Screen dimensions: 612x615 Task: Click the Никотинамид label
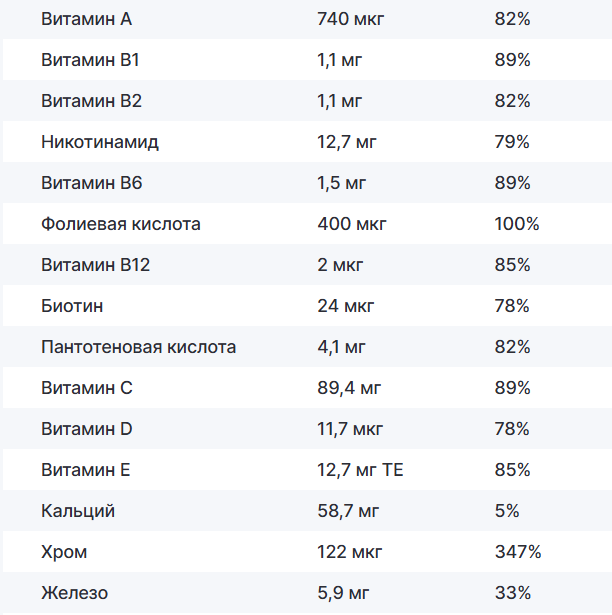(100, 142)
